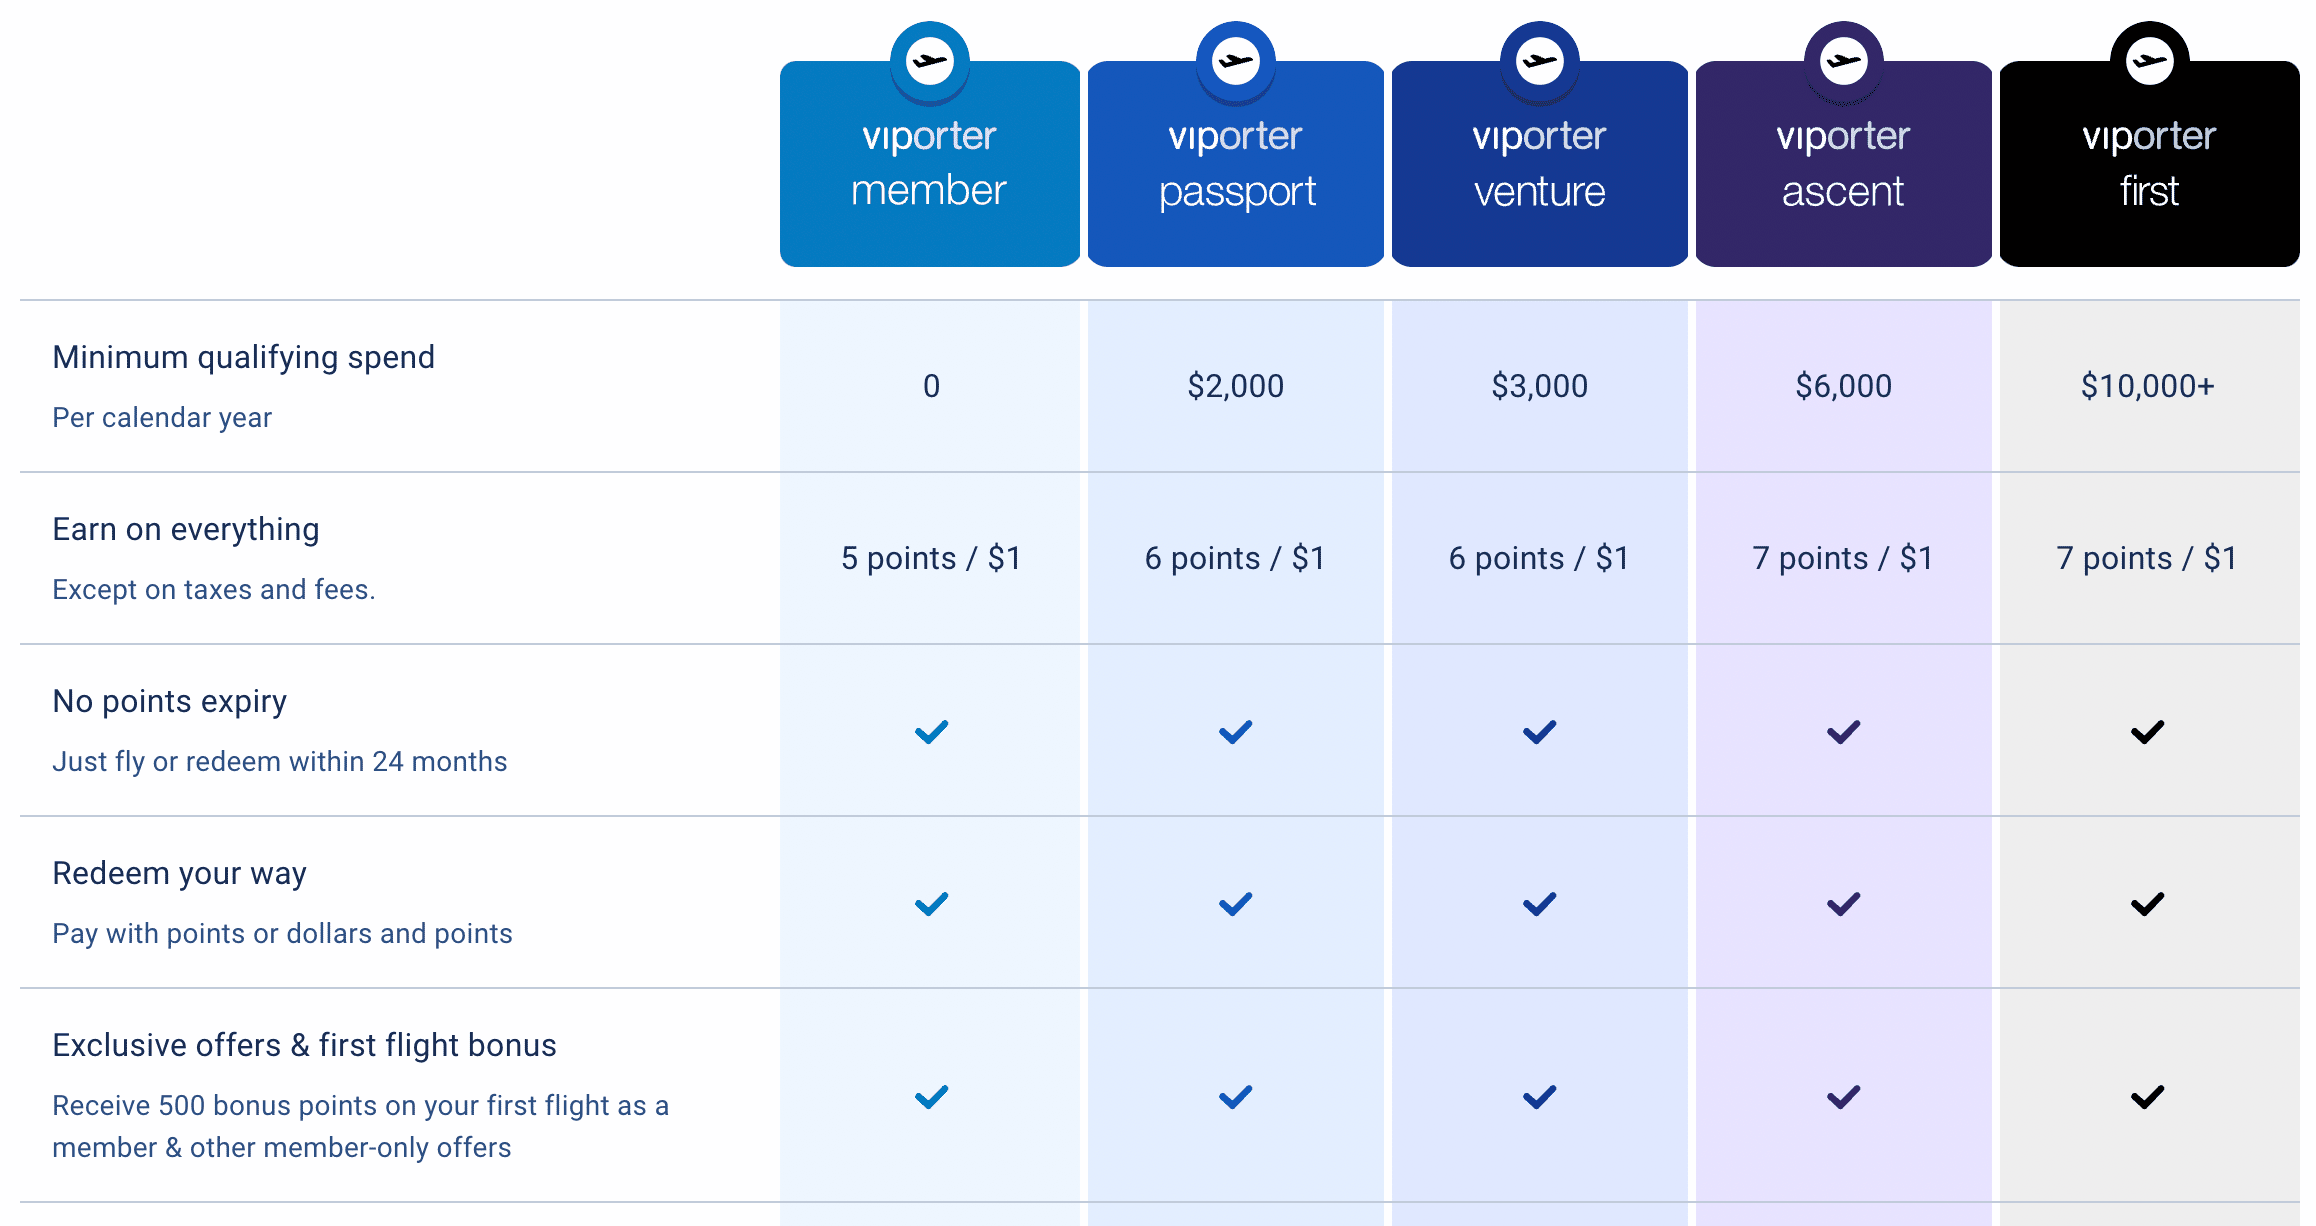Click Venture checkmark for Redeem your way
Viewport: 2316px width, 1226px height.
1540,904
